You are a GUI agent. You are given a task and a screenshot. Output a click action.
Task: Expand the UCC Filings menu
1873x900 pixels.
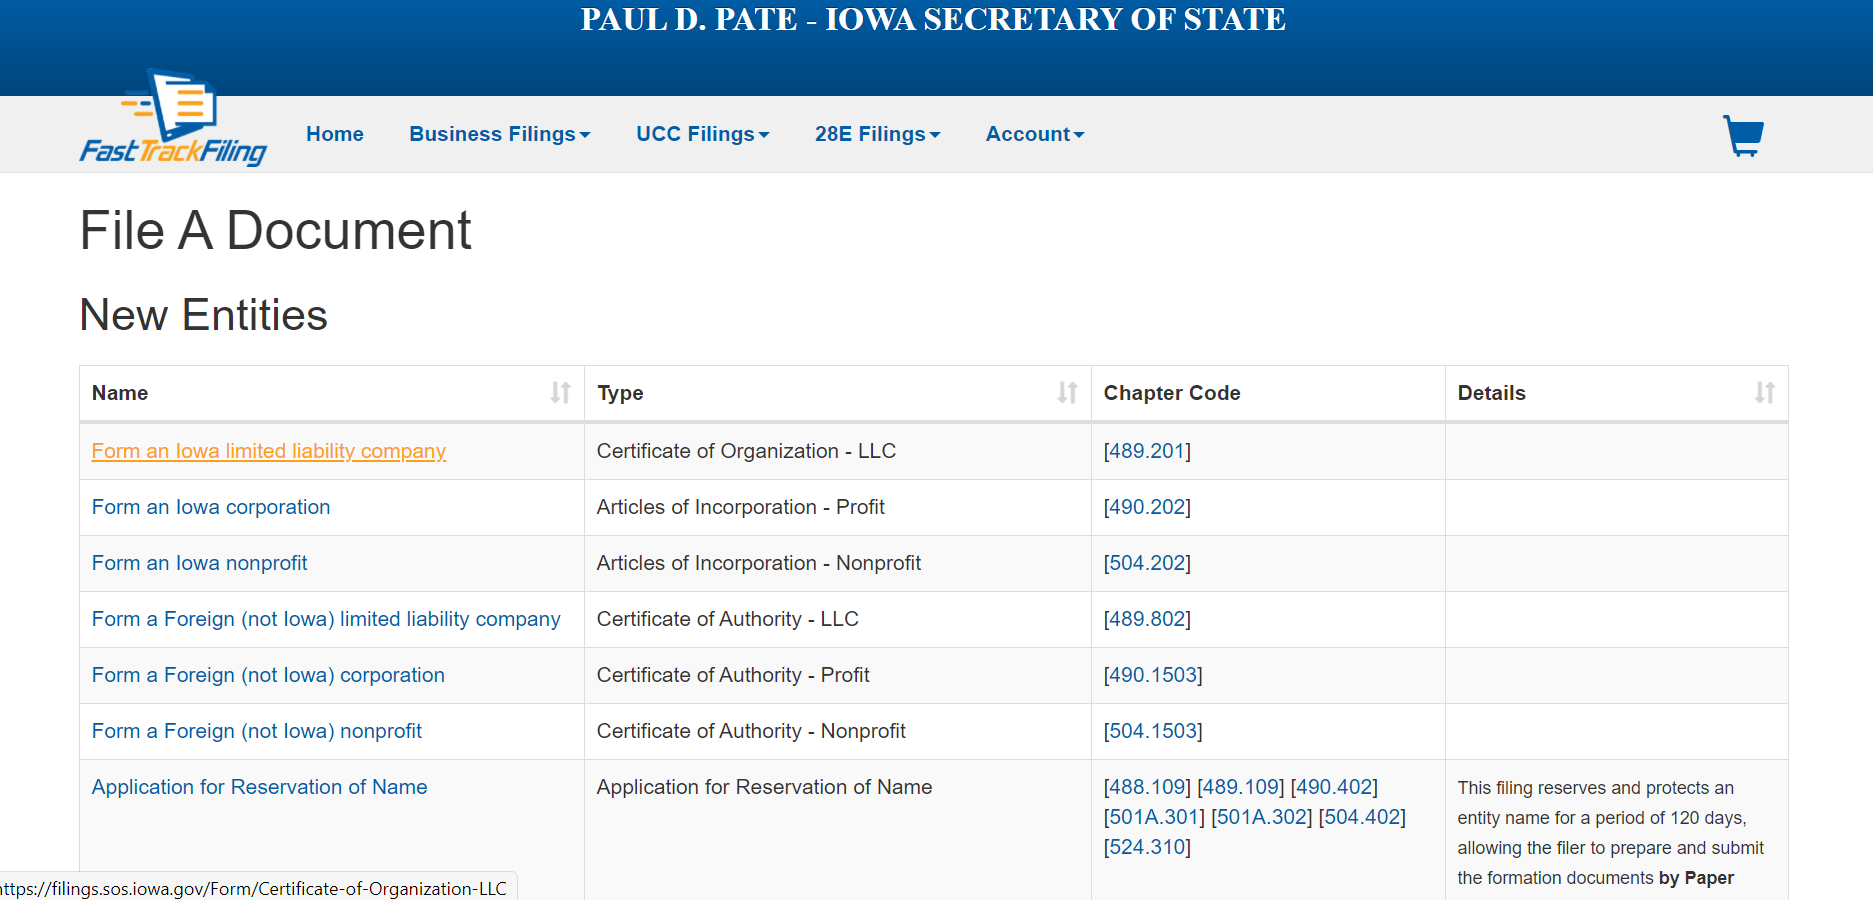pyautogui.click(x=702, y=133)
